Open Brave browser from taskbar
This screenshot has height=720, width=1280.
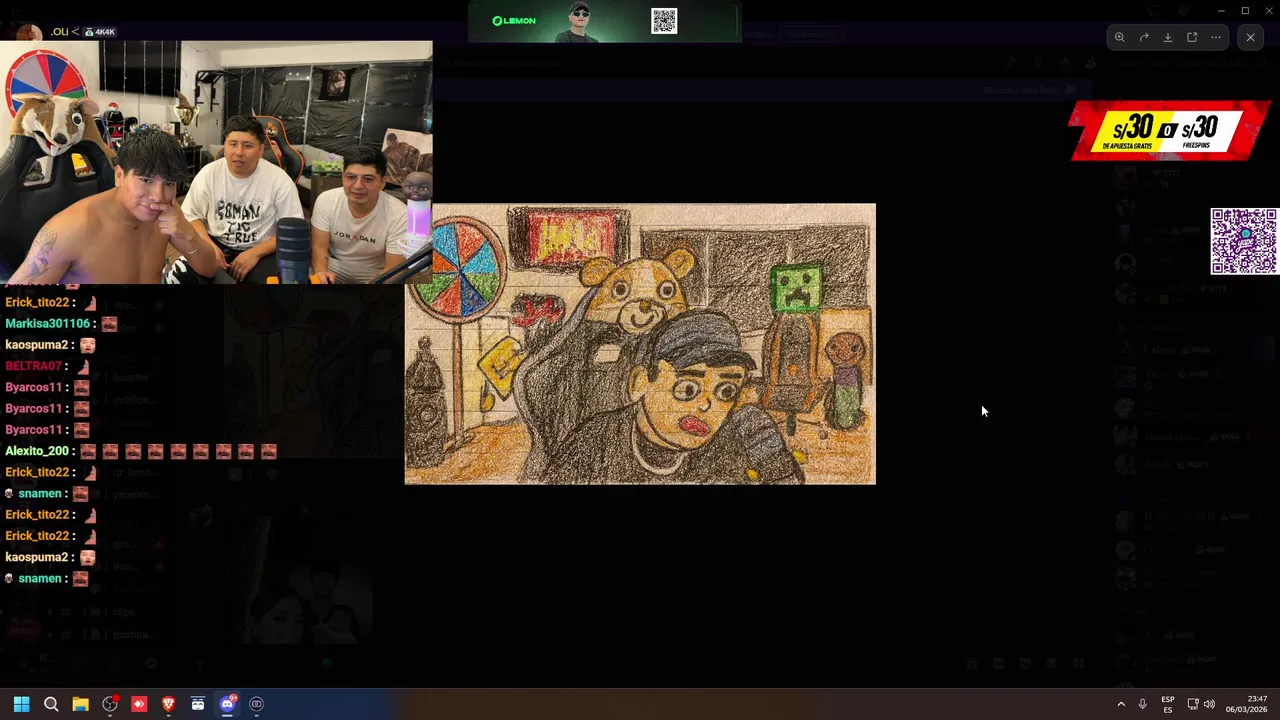[x=168, y=704]
